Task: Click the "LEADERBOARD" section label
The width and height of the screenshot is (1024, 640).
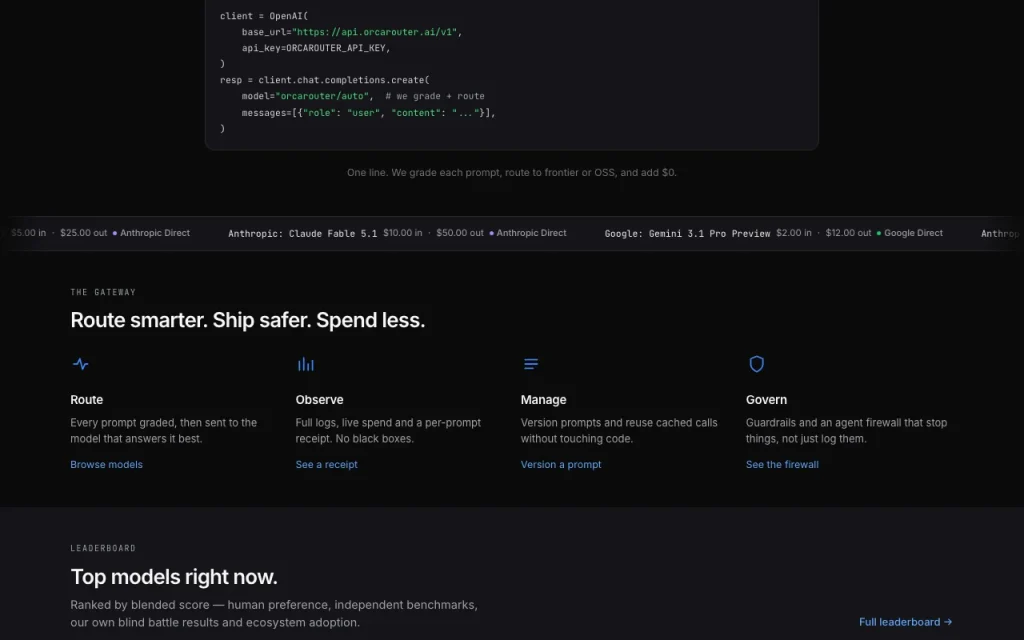Action: point(103,548)
